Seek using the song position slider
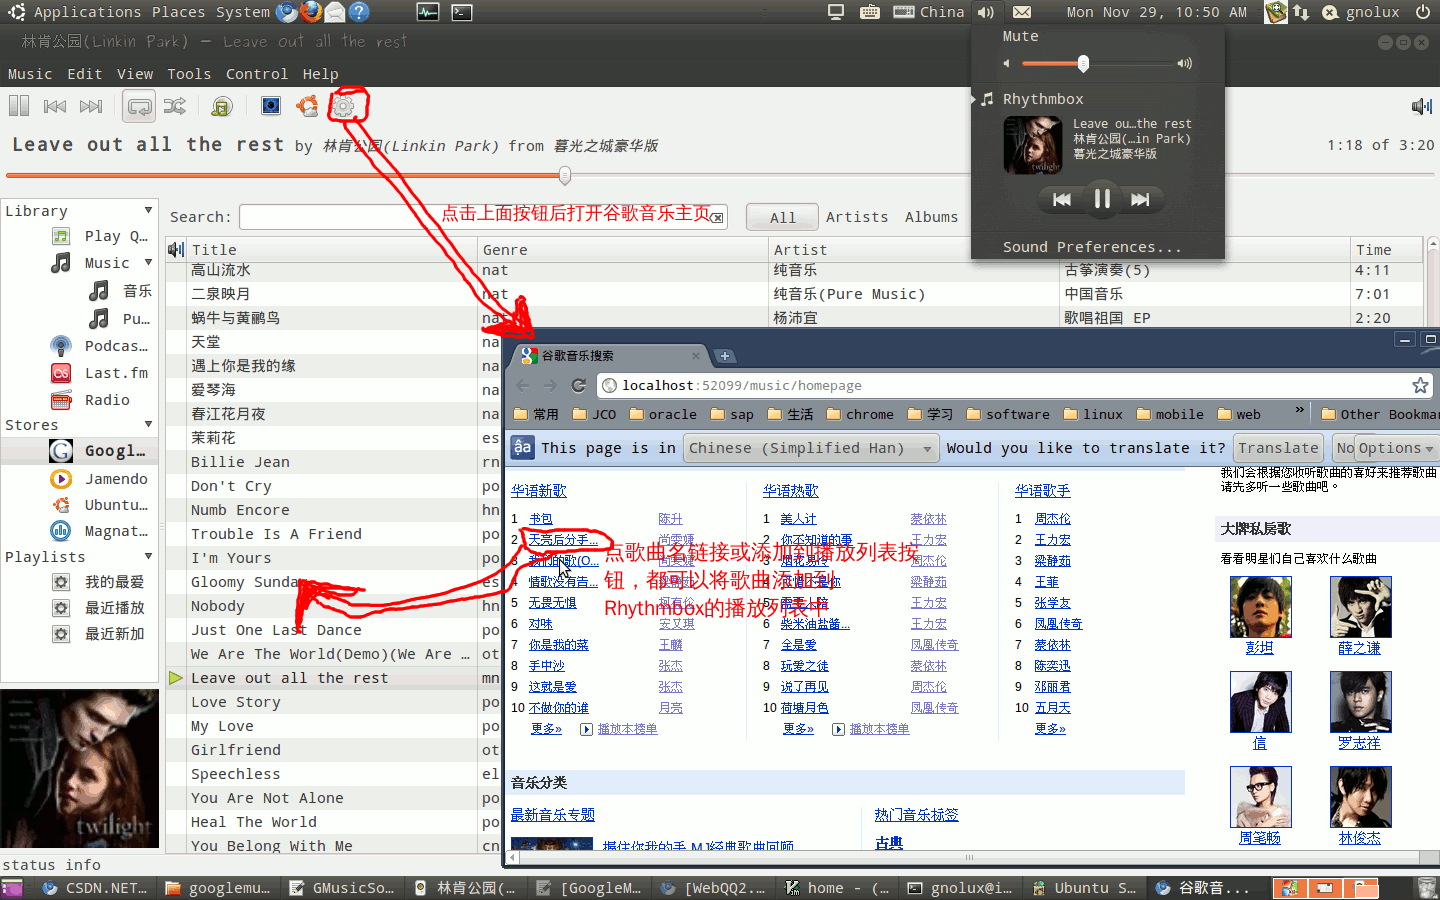1440x900 pixels. (x=565, y=176)
